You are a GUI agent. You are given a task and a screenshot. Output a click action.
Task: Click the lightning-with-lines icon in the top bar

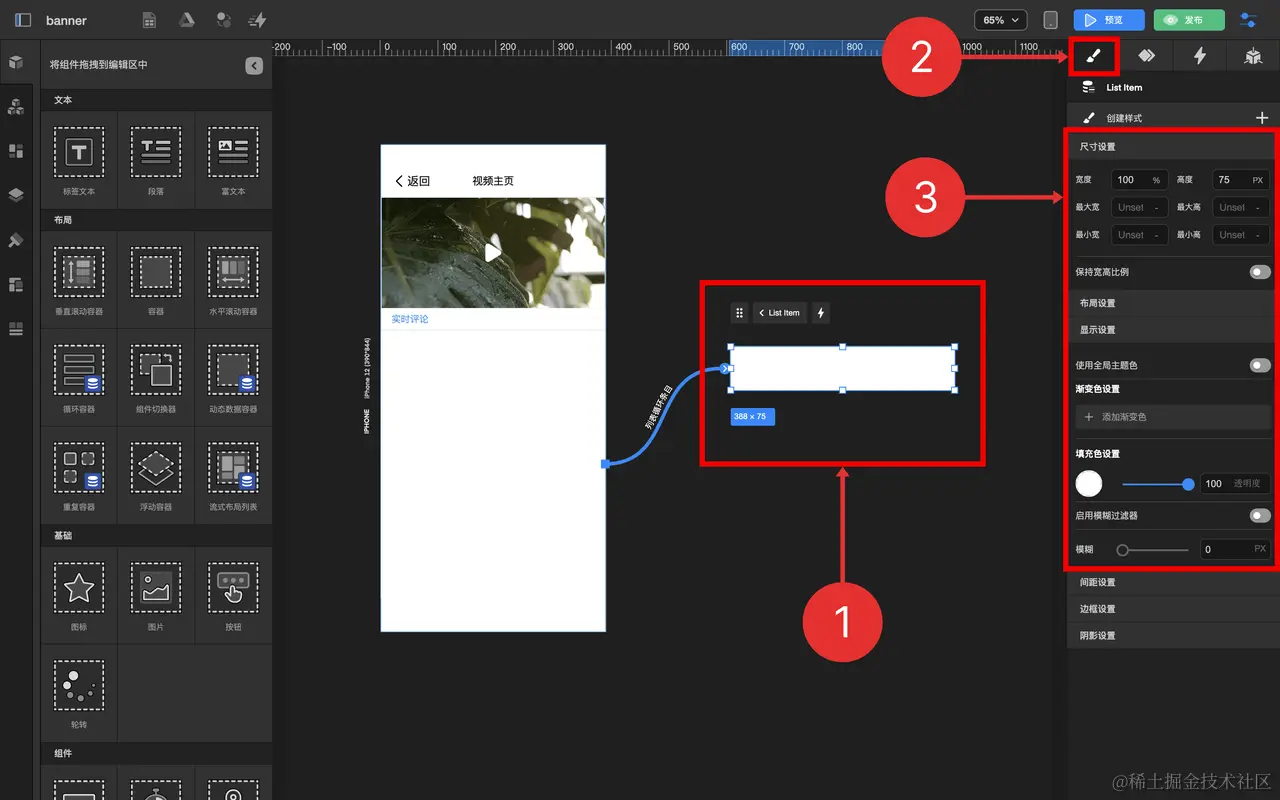[x=257, y=20]
